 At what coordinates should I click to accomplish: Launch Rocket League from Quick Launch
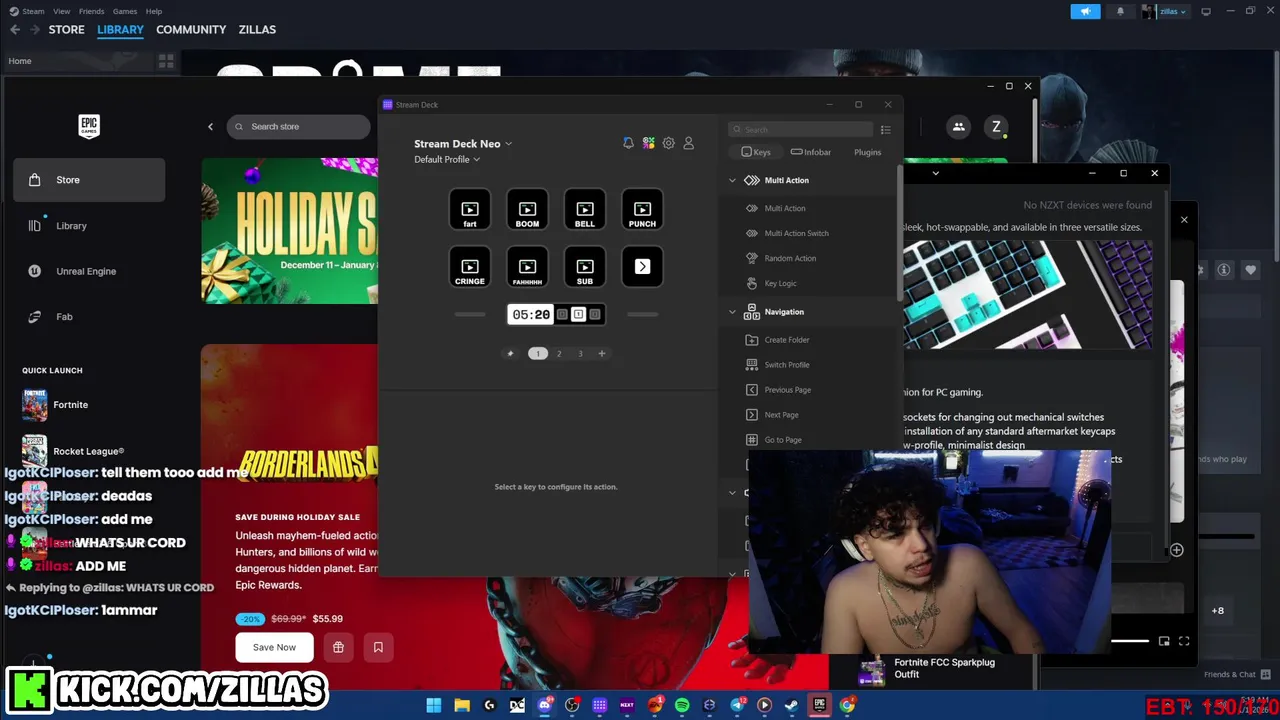pyautogui.click(x=89, y=451)
